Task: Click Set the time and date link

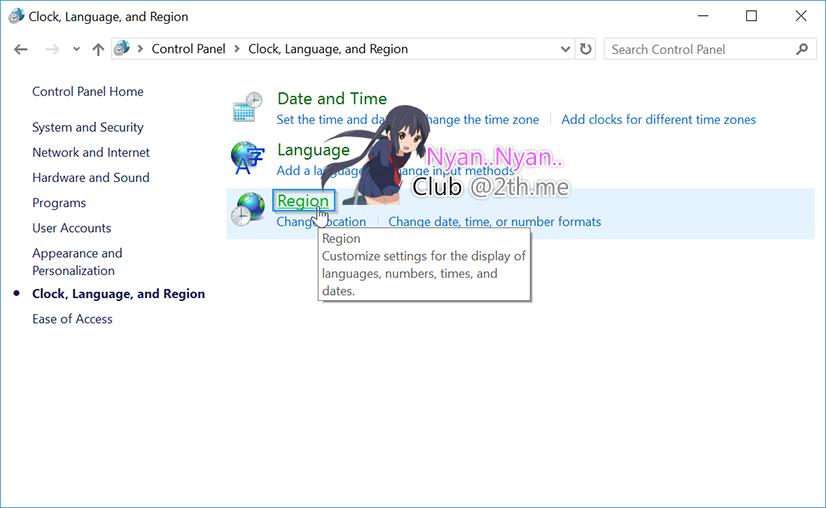Action: point(331,120)
